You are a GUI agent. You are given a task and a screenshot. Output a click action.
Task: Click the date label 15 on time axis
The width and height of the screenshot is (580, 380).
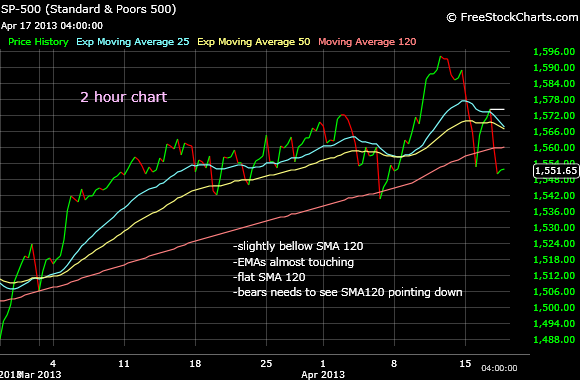pyautogui.click(x=465, y=363)
